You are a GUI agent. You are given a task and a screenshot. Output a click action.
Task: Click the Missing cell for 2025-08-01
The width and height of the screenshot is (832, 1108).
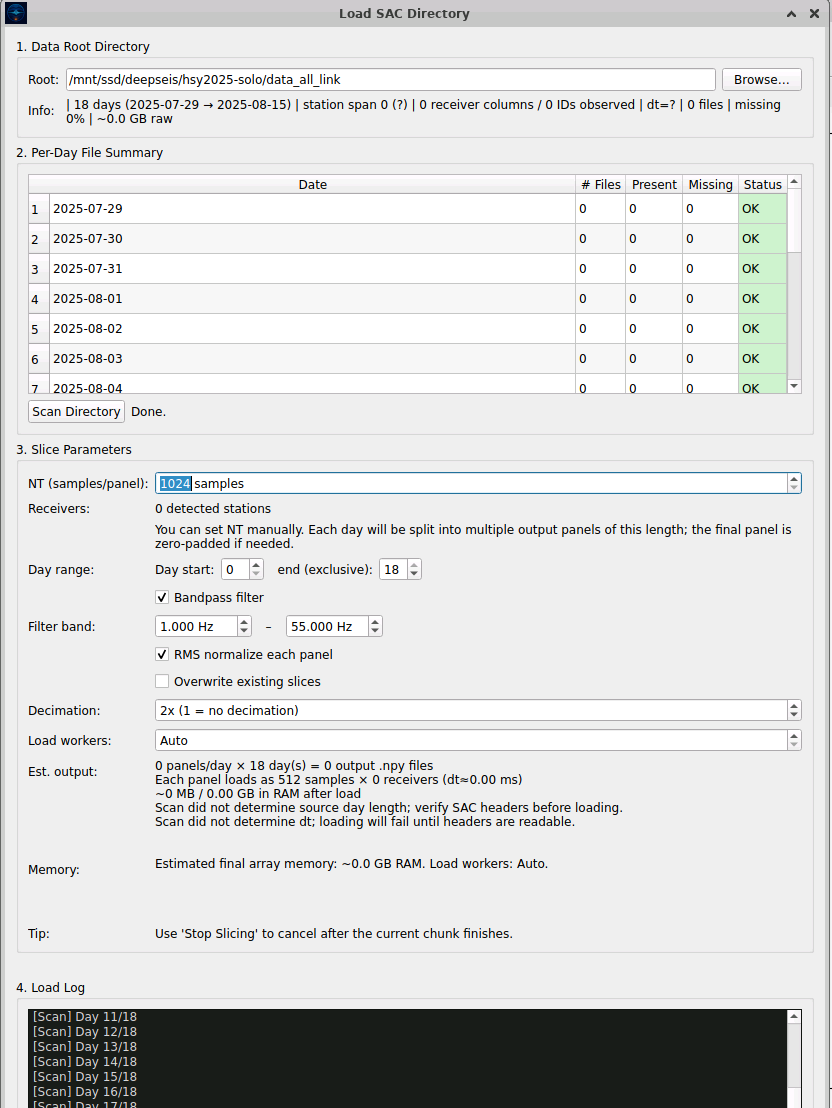click(710, 299)
